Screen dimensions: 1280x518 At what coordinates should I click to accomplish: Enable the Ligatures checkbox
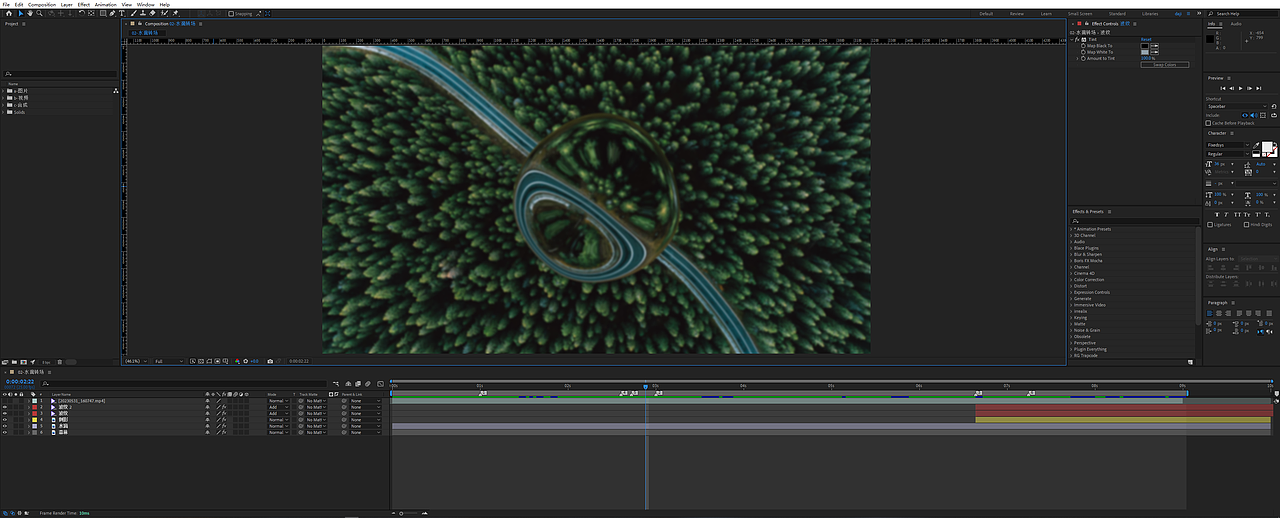tap(1210, 225)
